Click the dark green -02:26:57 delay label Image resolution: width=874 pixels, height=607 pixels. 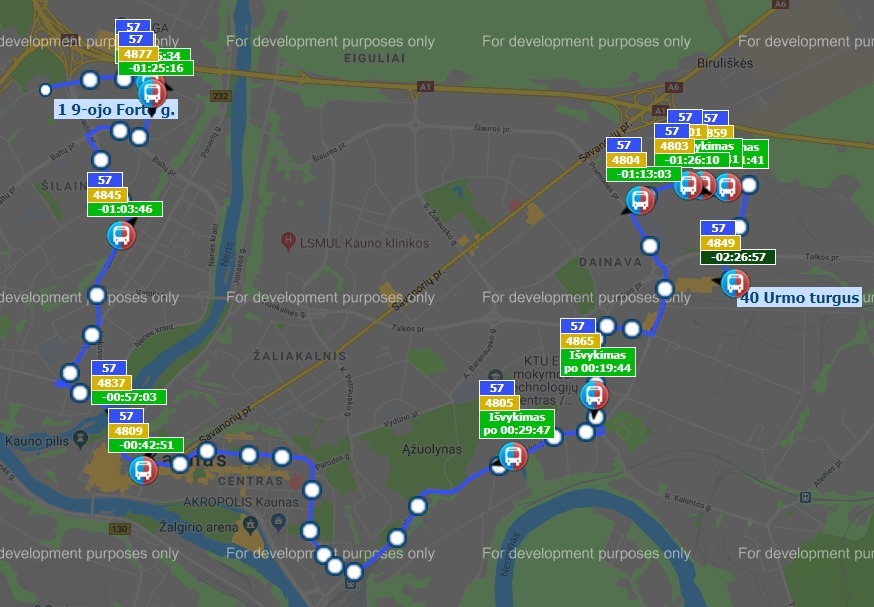coord(739,257)
